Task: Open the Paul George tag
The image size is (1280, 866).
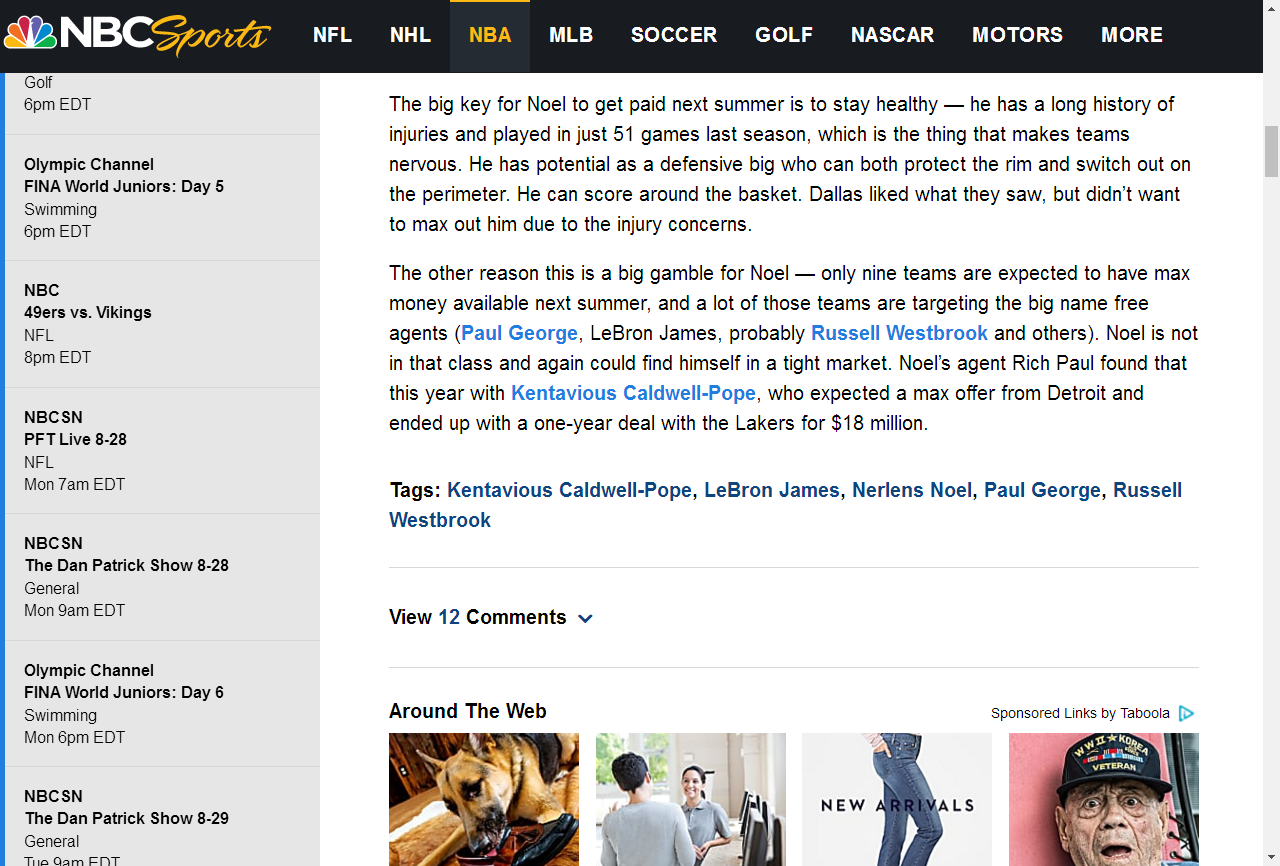Action: pyautogui.click(x=1042, y=490)
